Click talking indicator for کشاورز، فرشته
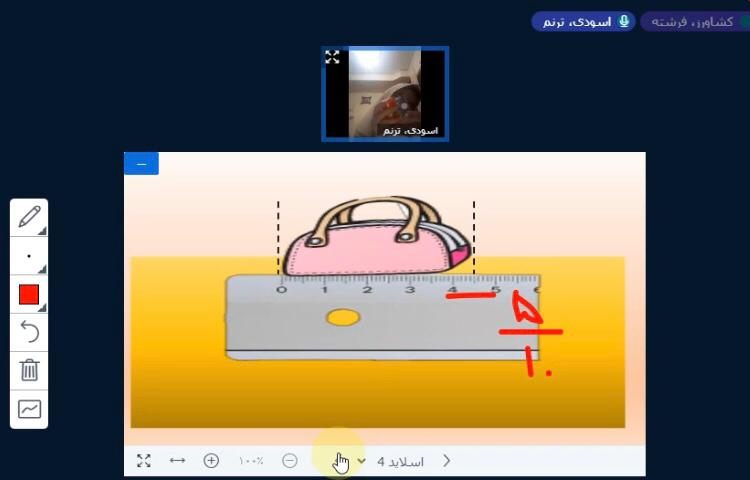 coord(691,21)
